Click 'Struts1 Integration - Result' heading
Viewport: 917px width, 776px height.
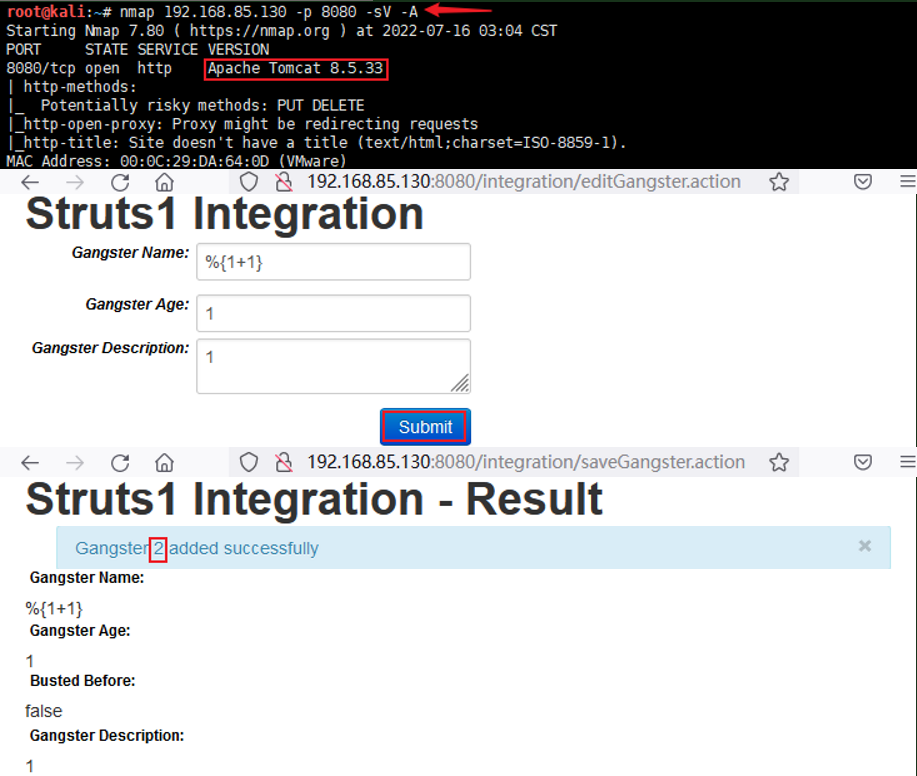[314, 499]
